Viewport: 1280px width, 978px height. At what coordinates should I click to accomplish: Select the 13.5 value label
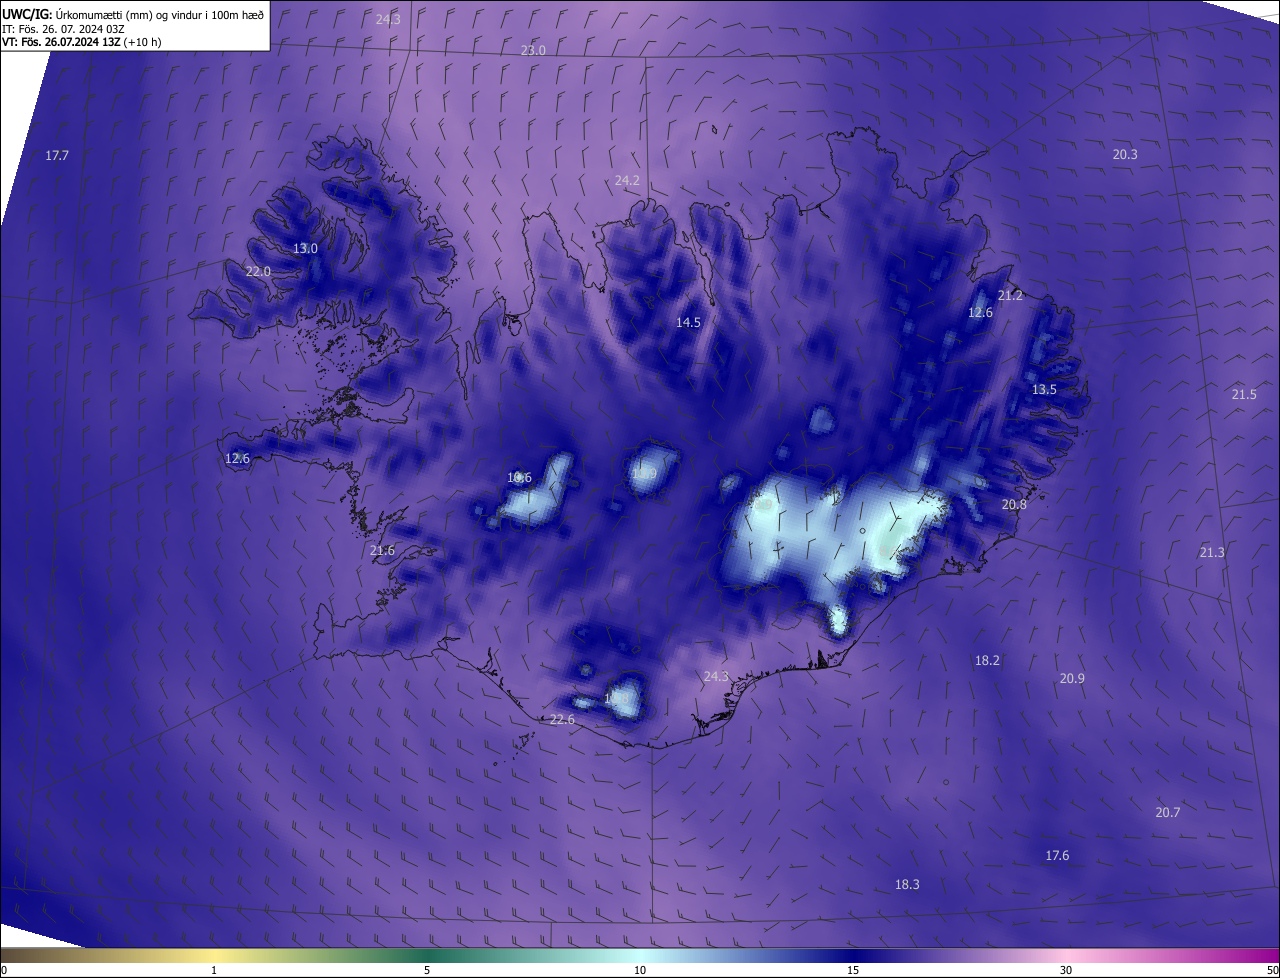[1044, 390]
